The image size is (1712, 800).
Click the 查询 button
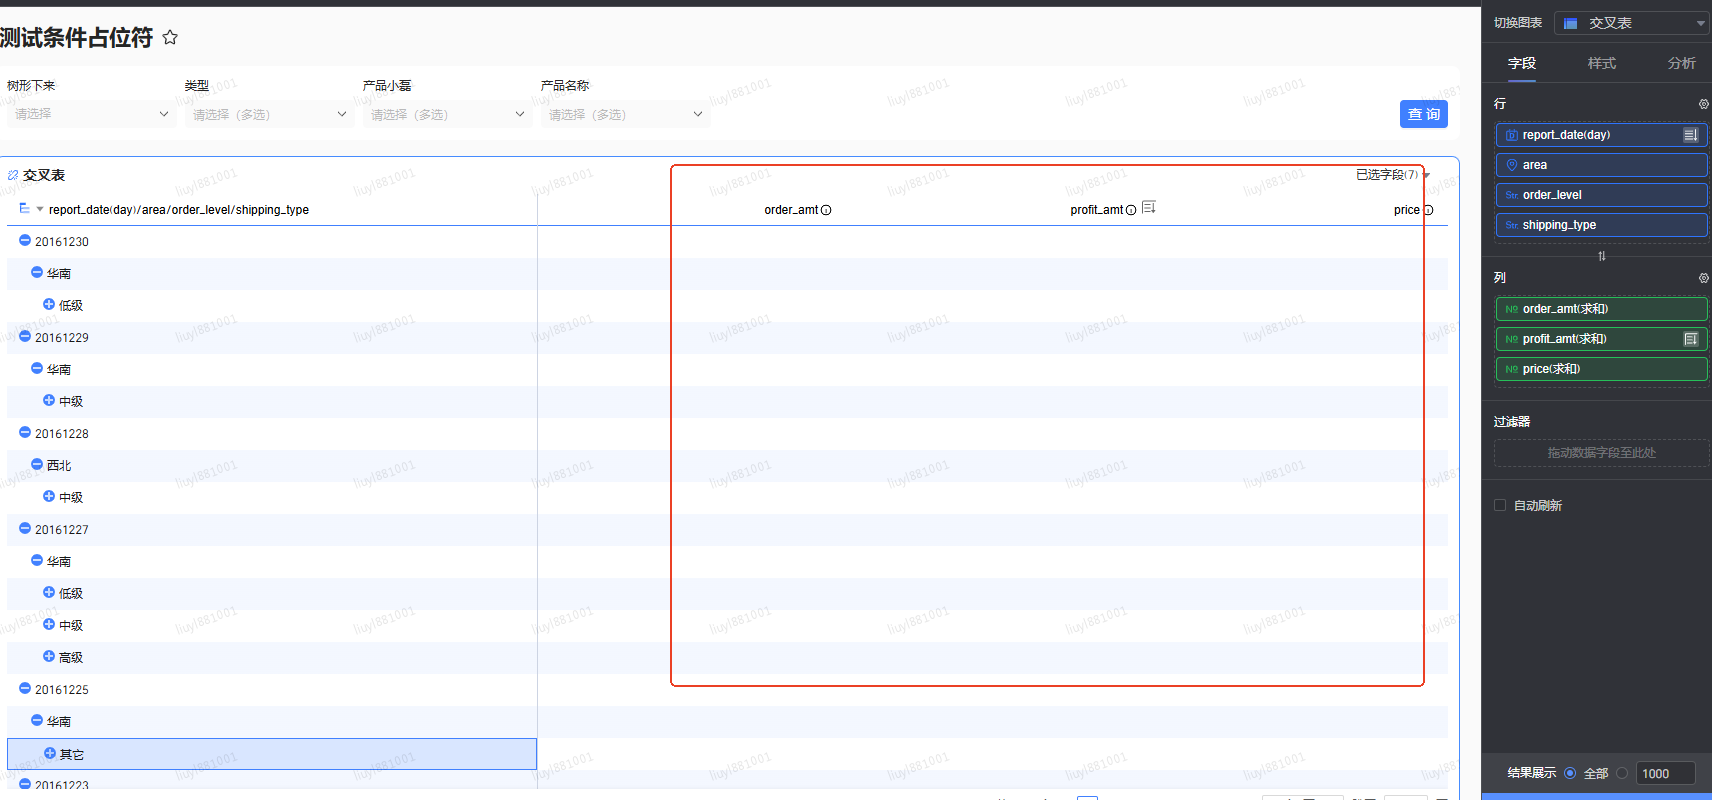tap(1423, 114)
